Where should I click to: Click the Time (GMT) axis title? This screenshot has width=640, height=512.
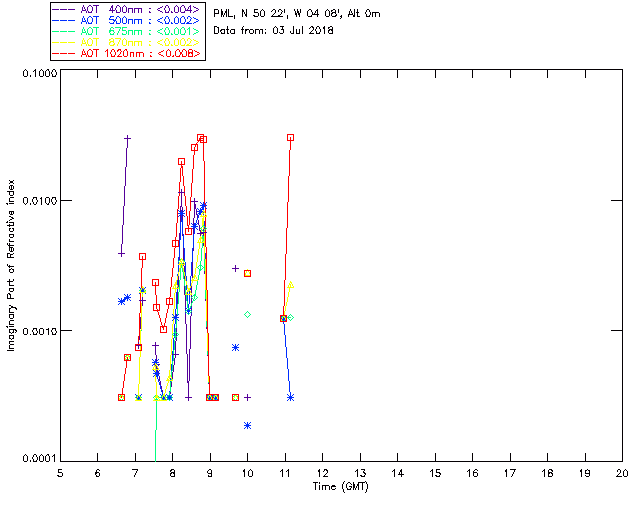coord(340,487)
